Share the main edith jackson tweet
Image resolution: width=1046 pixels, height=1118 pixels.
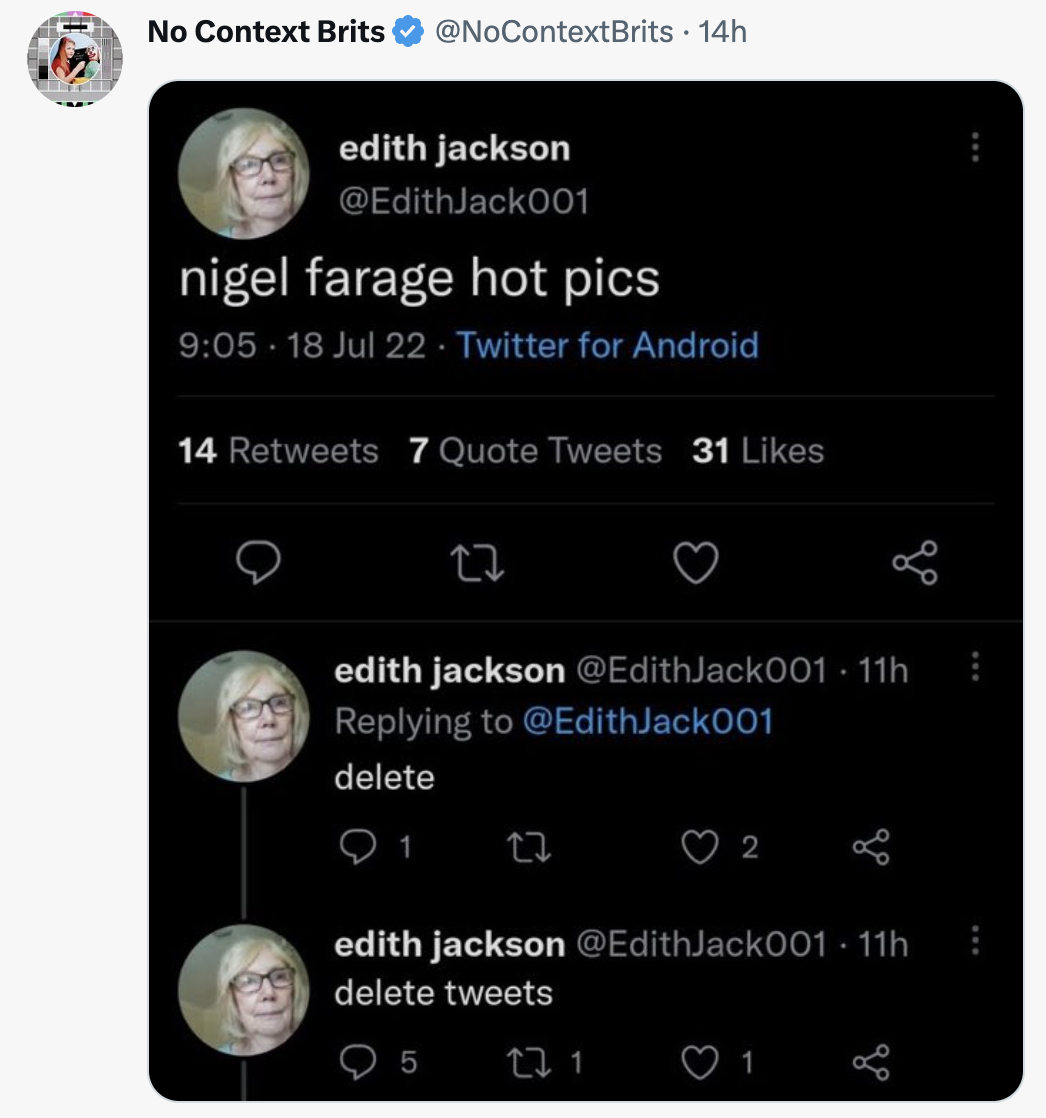click(915, 563)
